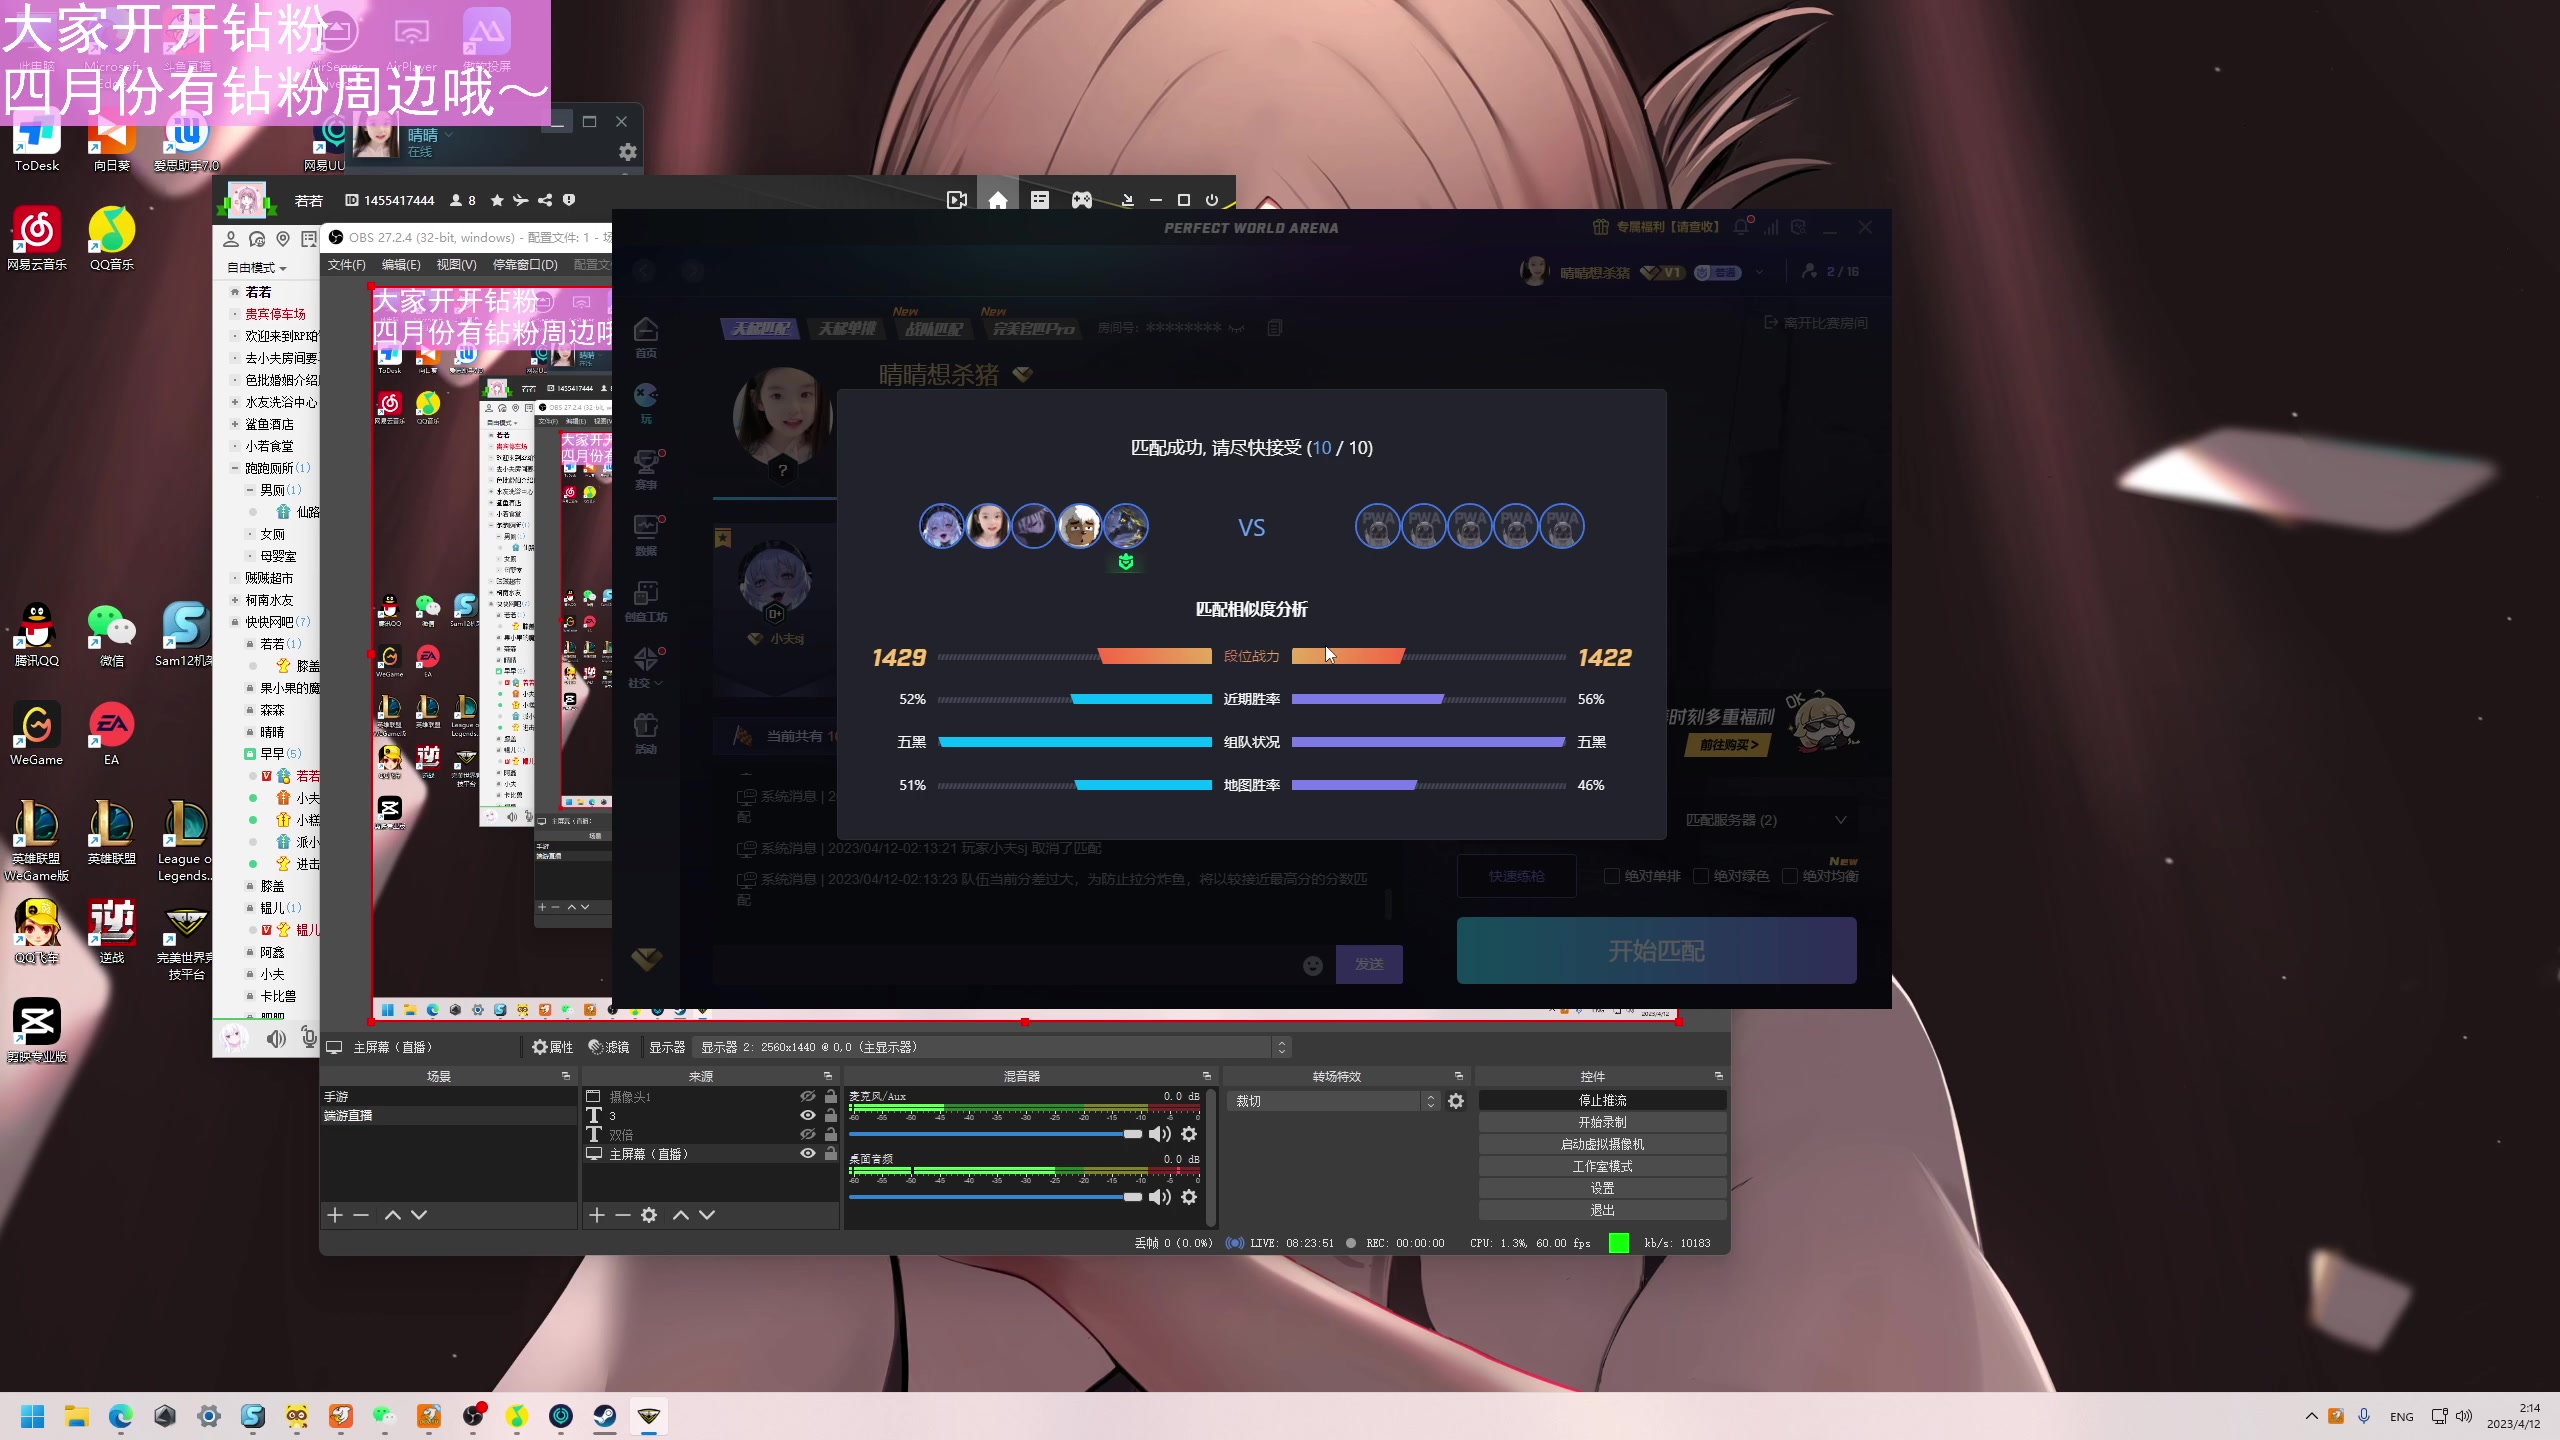Click the YY speaker icon at bottom
The height and width of the screenshot is (1440, 2560).
point(276,1039)
